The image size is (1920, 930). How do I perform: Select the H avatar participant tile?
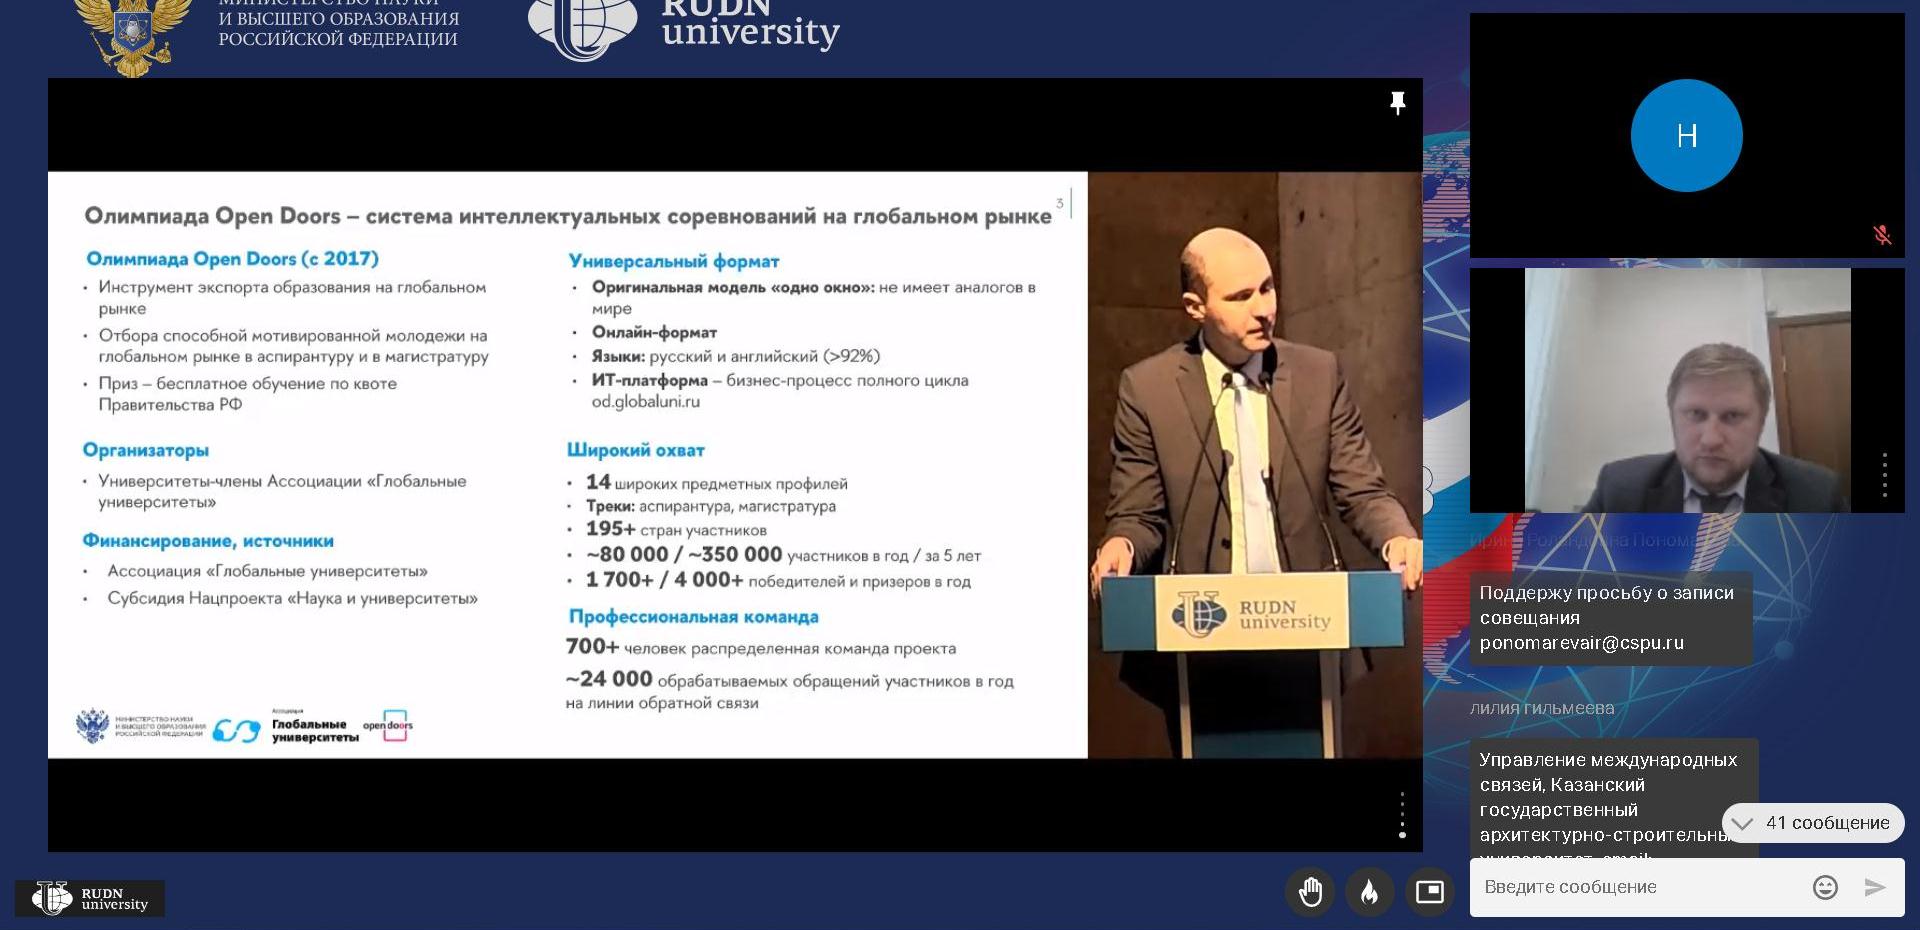point(1686,136)
